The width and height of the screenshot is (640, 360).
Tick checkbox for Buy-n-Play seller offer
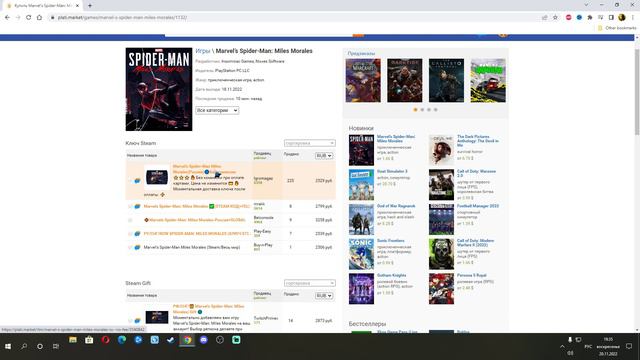(x=130, y=247)
